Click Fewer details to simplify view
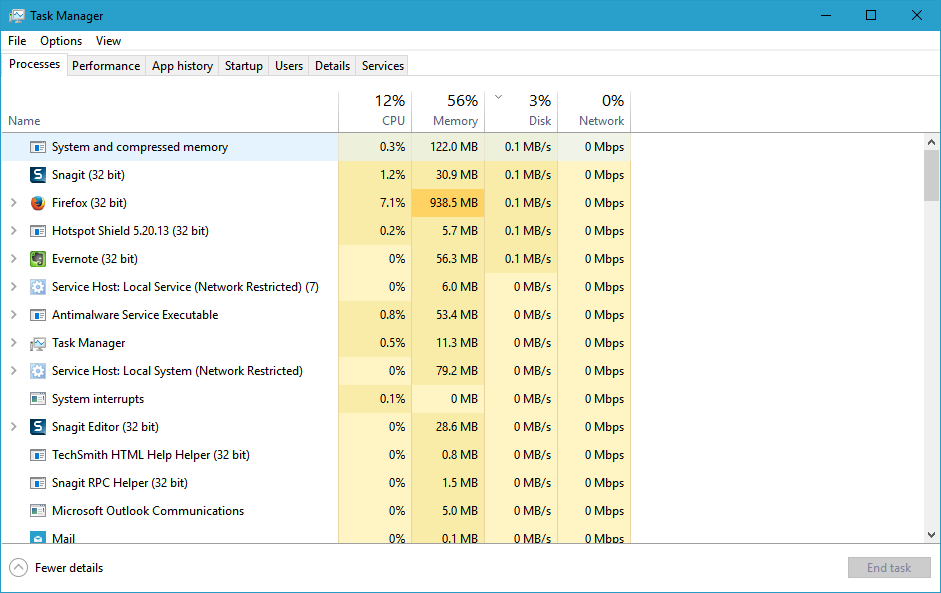The width and height of the screenshot is (941, 593). 66,567
